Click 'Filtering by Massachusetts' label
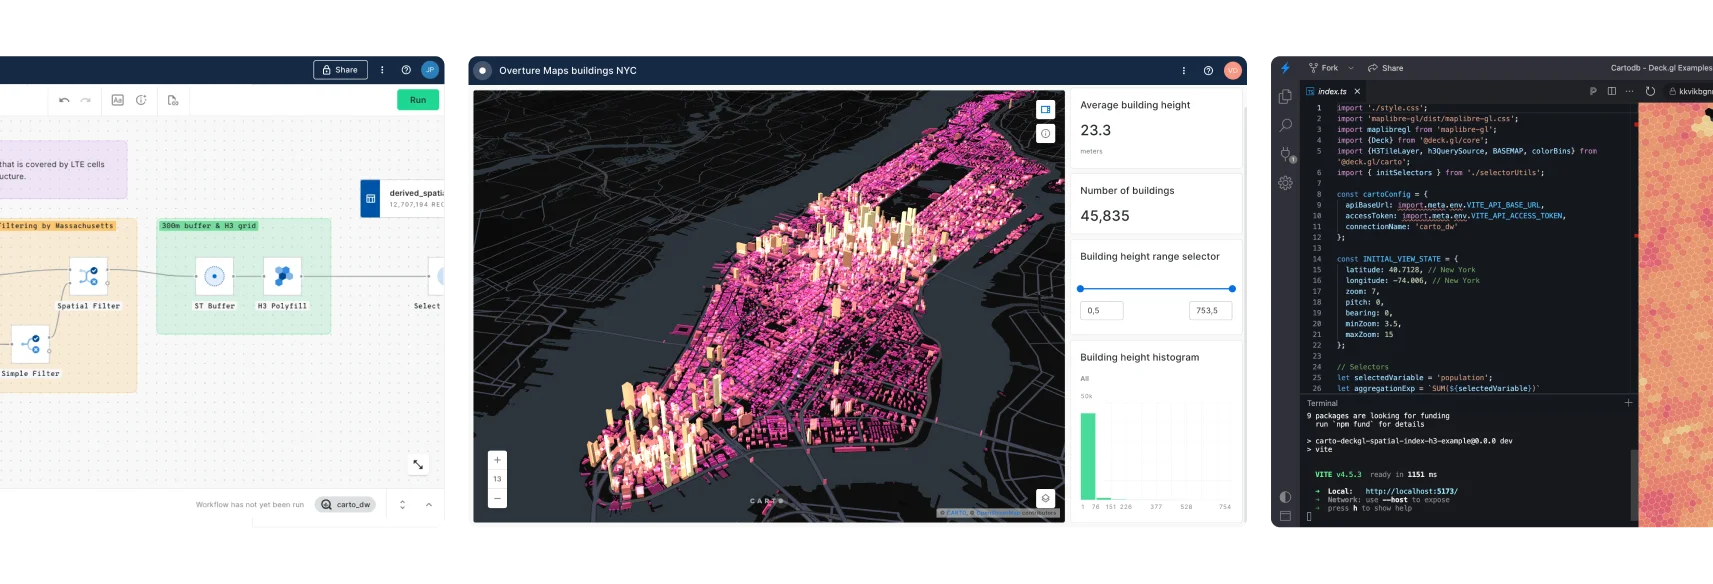The height and width of the screenshot is (584, 1713). click(57, 226)
